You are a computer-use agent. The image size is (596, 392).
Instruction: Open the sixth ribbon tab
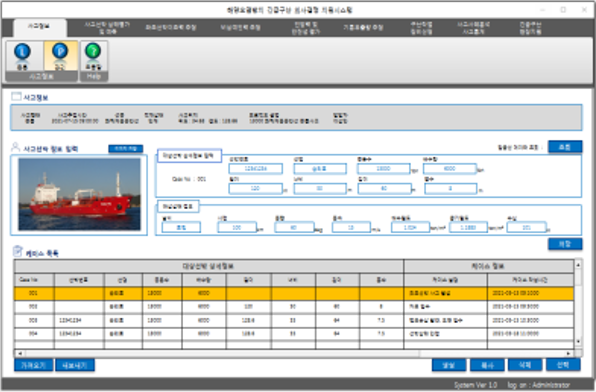coord(363,27)
